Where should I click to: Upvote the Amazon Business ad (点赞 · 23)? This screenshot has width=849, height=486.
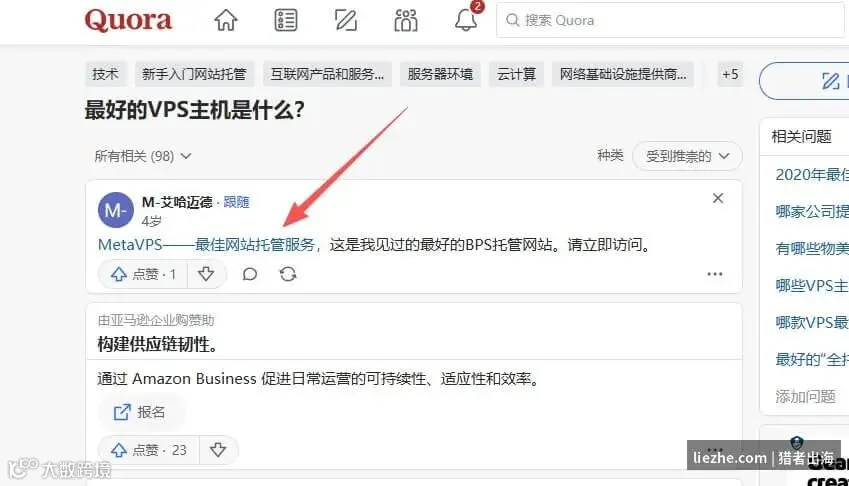pos(148,450)
